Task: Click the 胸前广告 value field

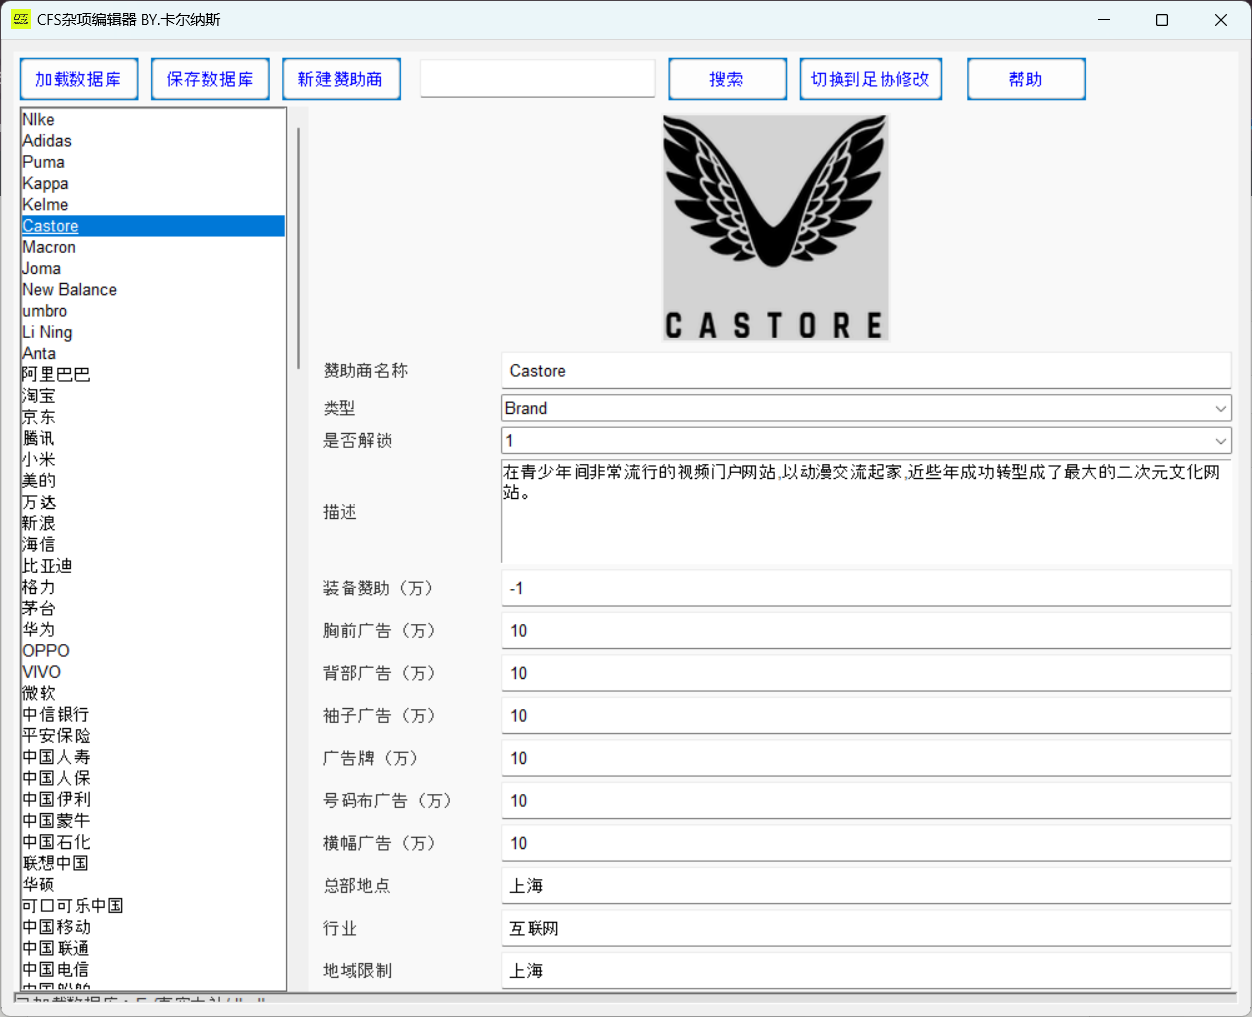Action: [x=866, y=631]
